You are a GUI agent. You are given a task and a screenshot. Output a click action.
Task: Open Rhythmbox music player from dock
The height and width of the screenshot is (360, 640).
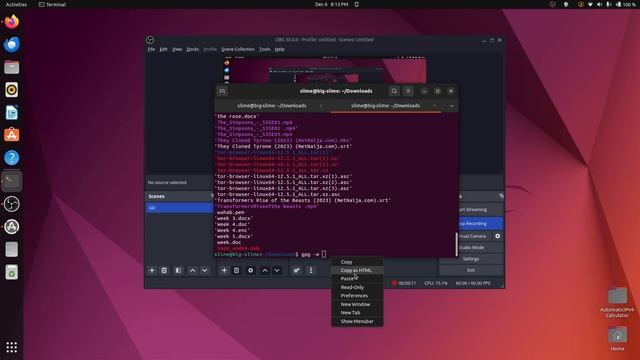click(11, 90)
